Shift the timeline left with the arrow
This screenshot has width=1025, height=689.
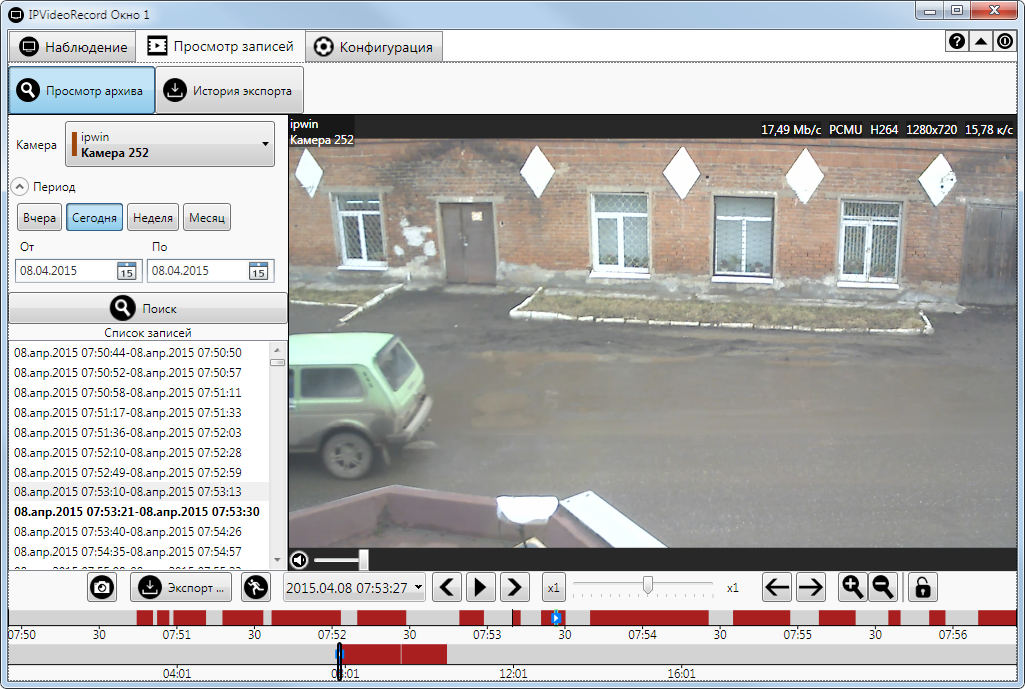click(x=777, y=587)
